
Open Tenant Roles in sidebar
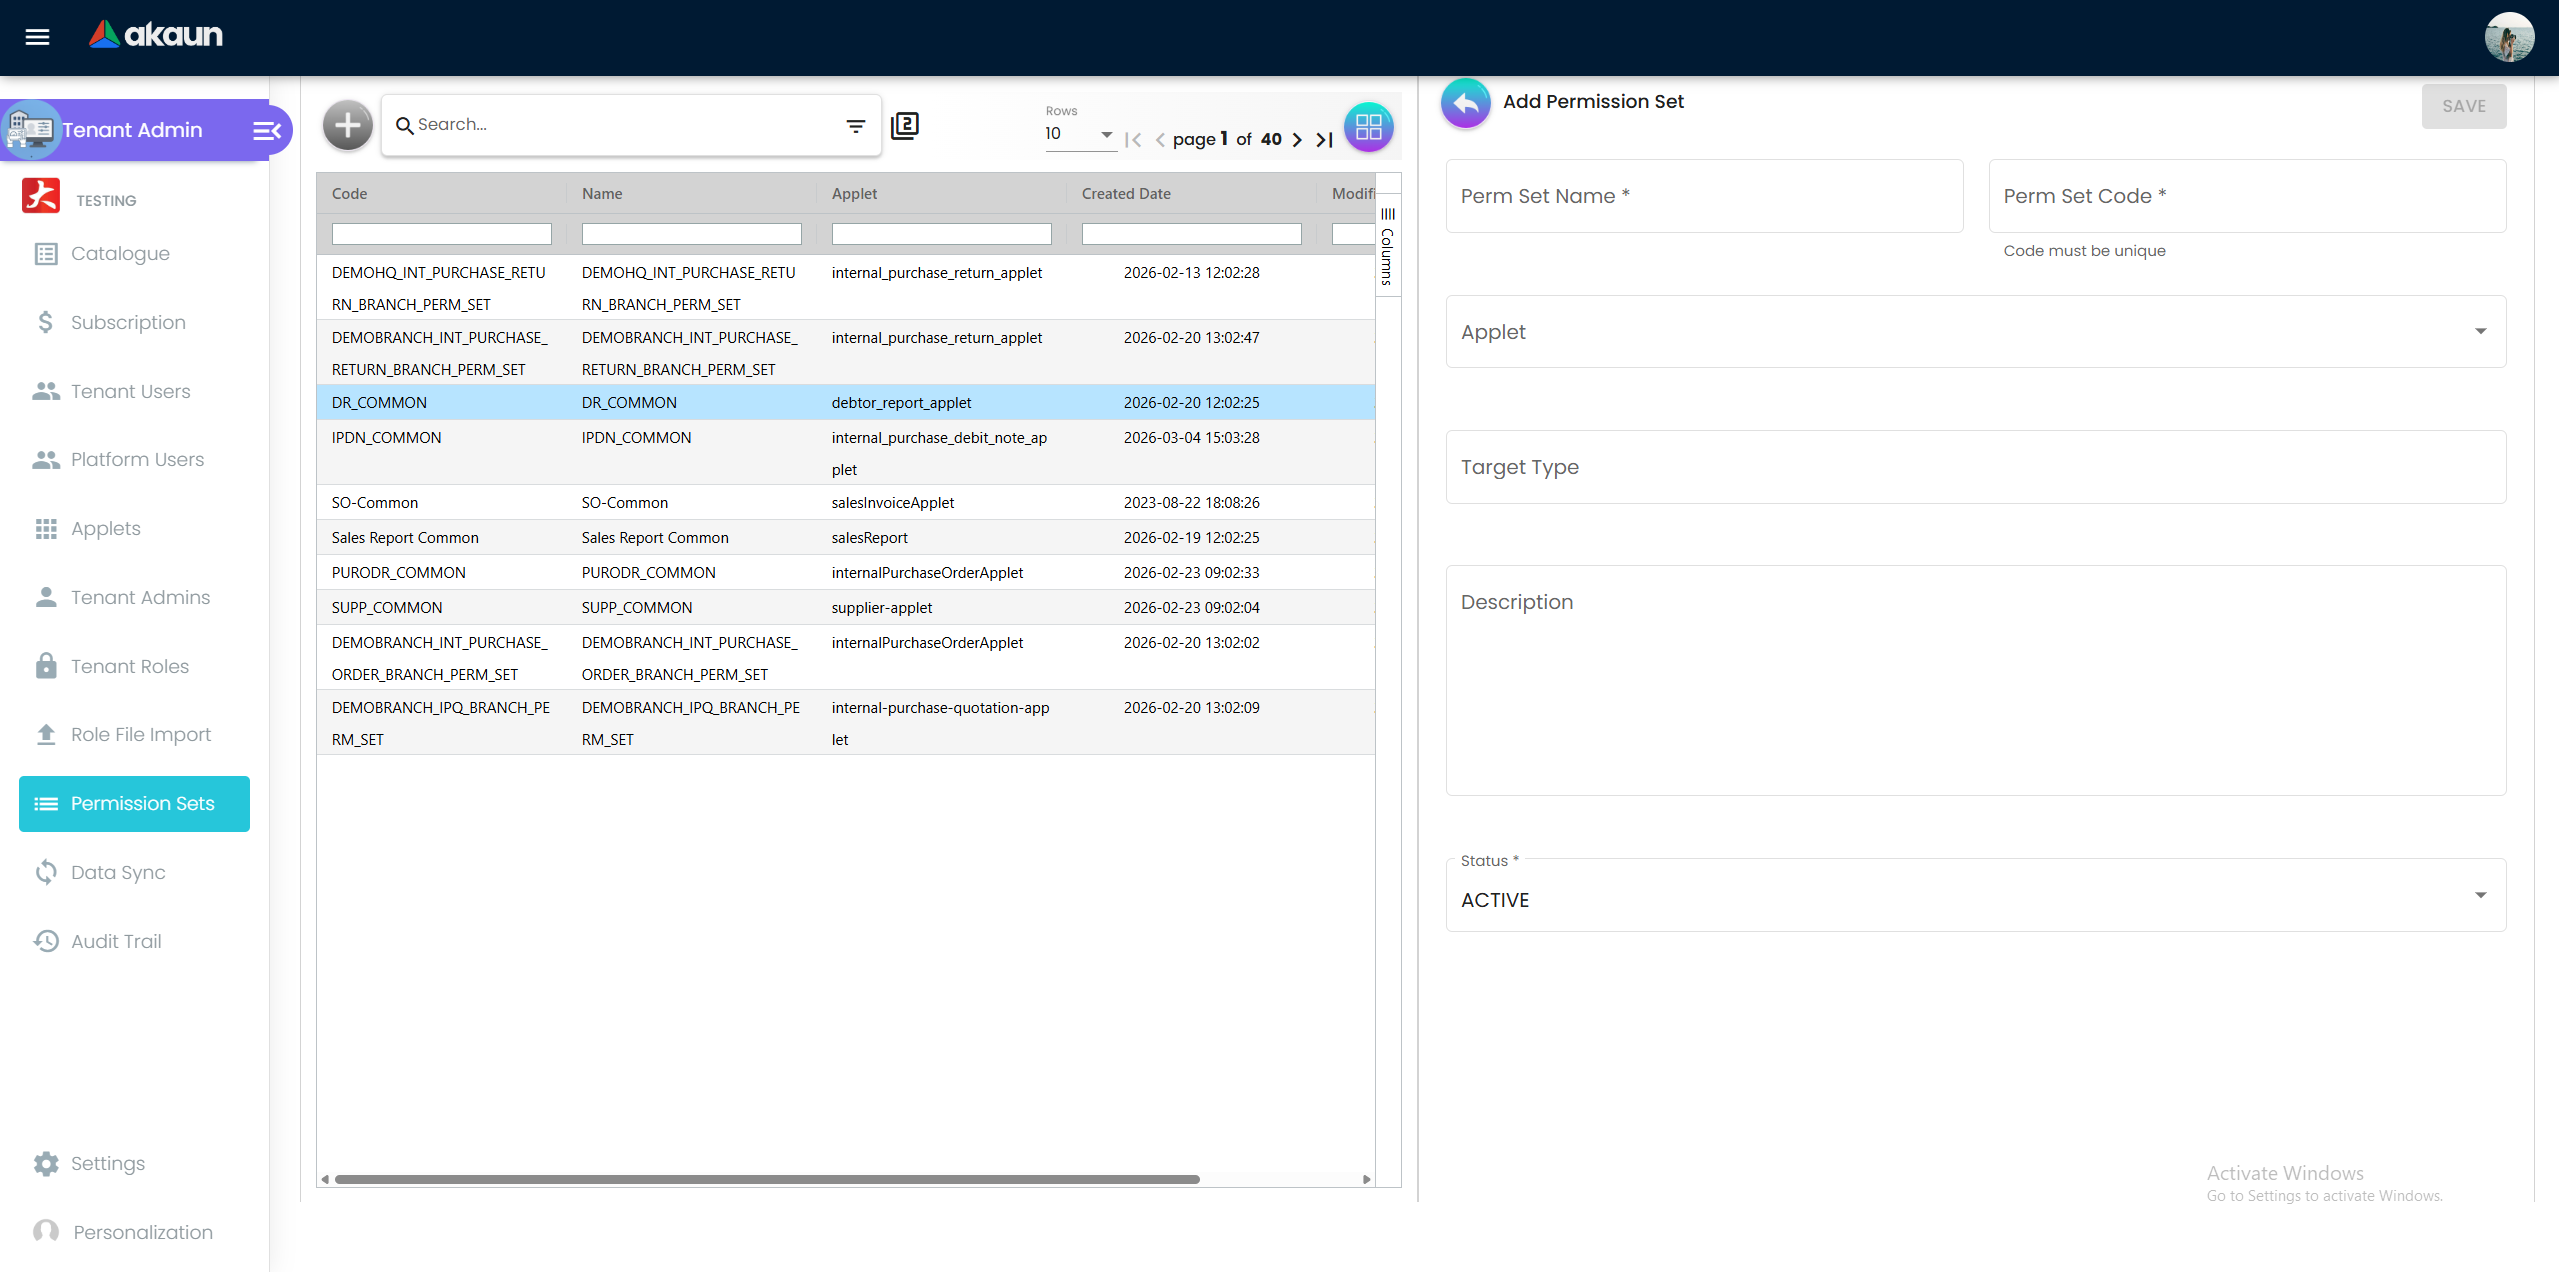(130, 666)
